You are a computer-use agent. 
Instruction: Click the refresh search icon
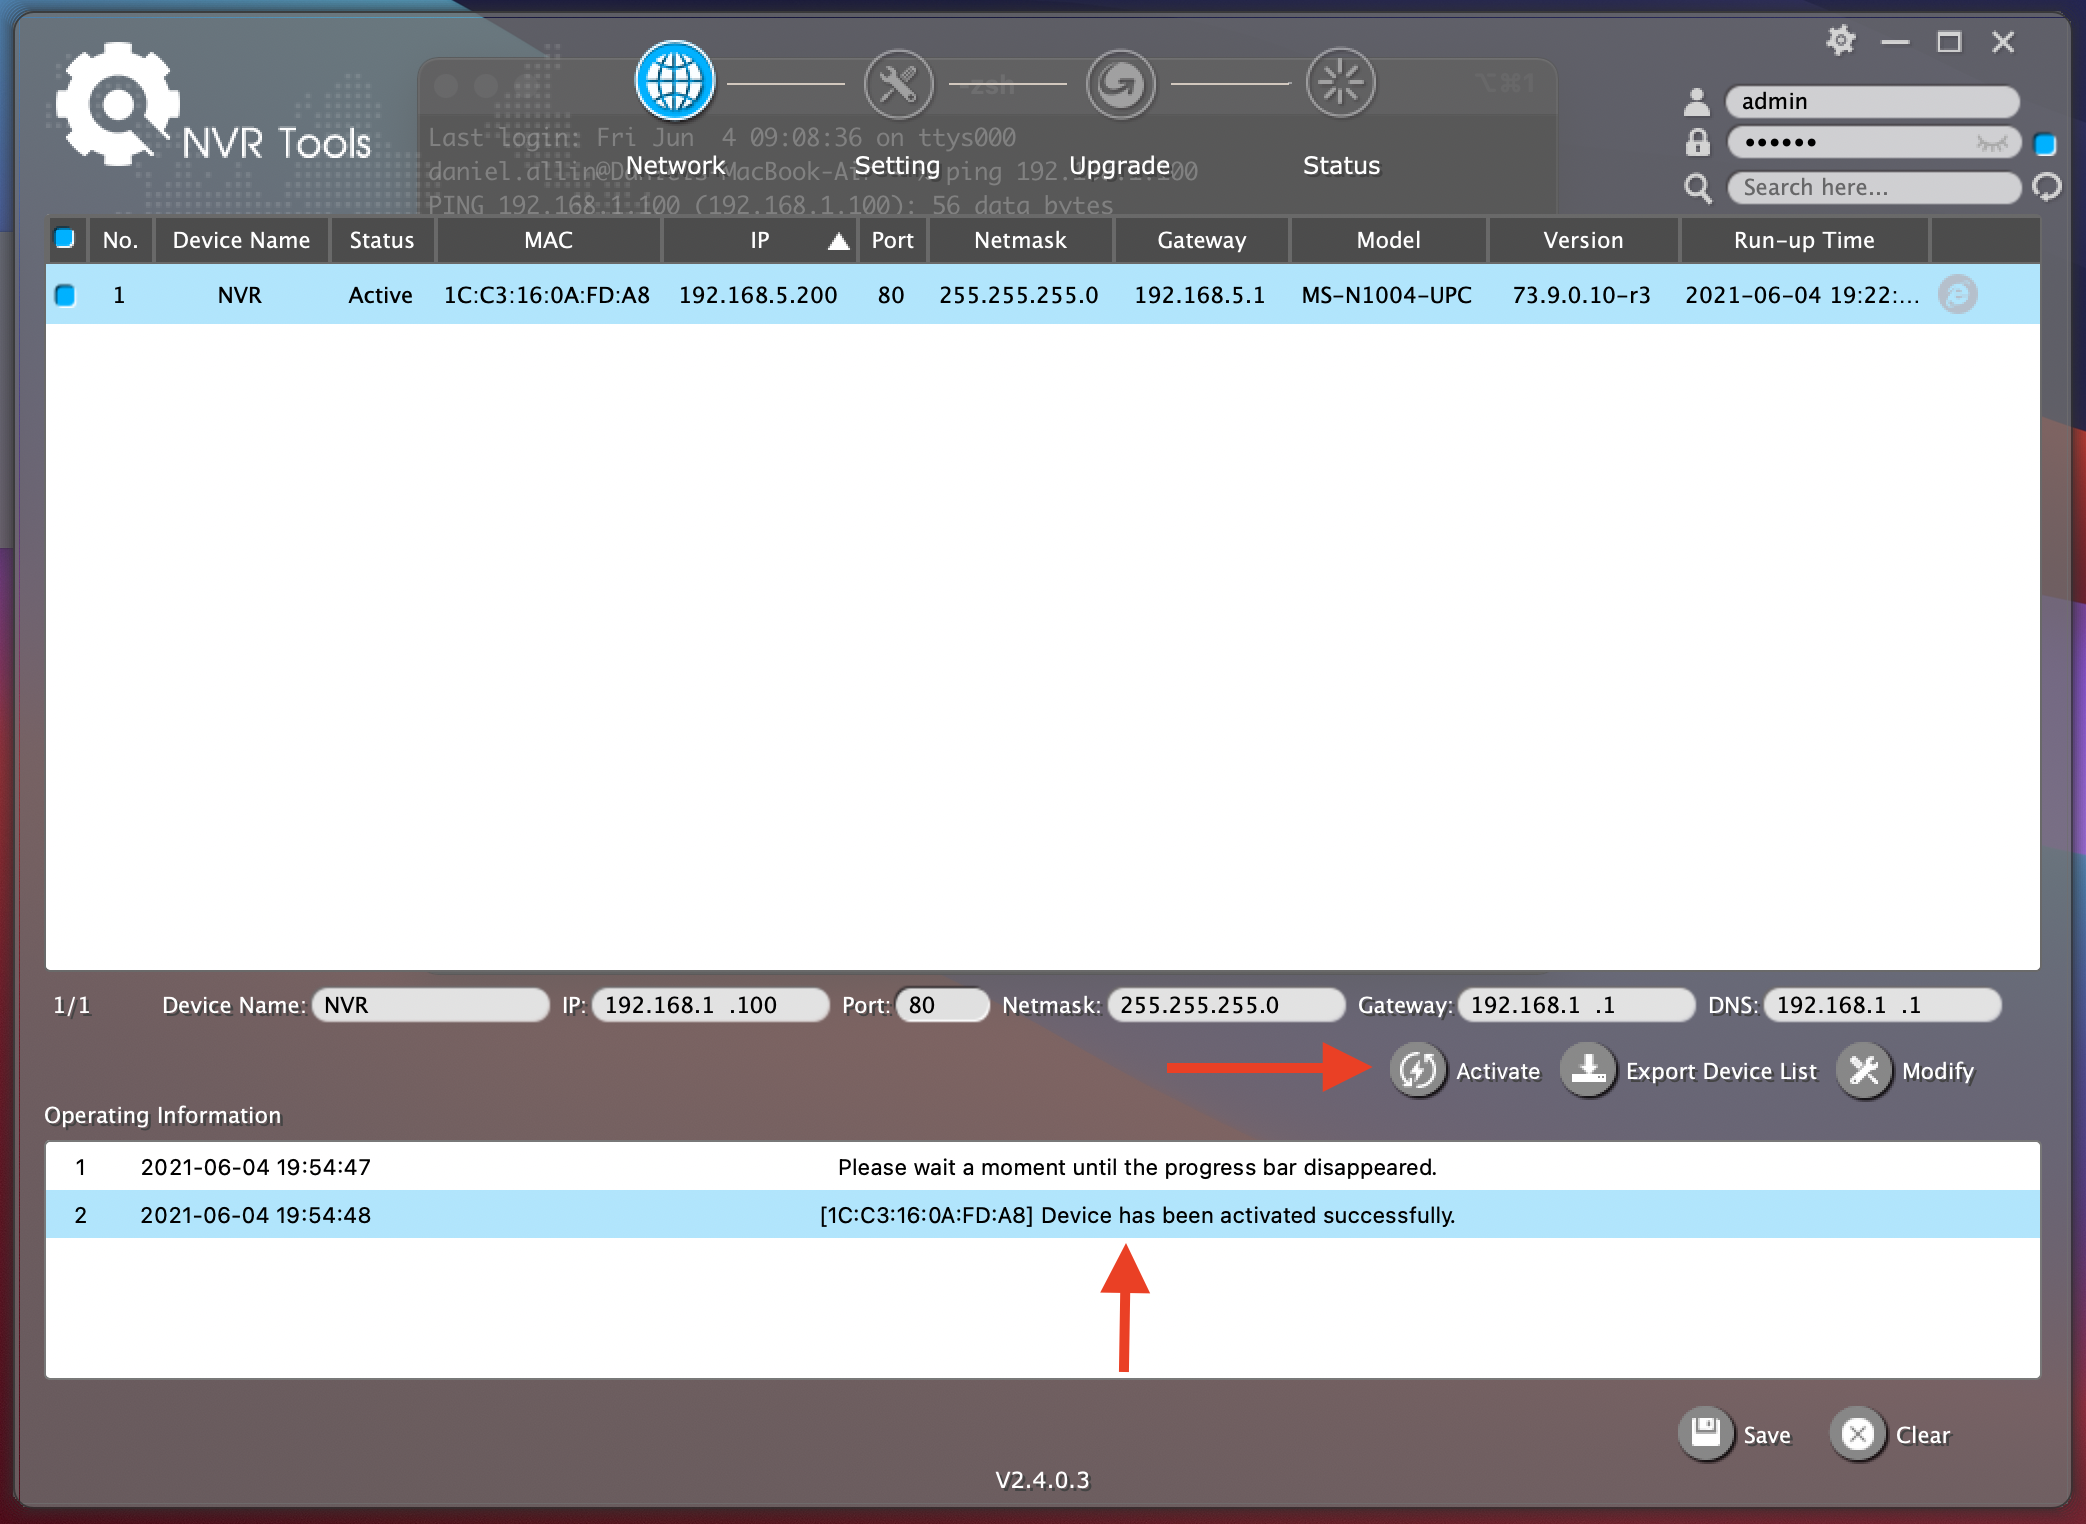(x=2047, y=187)
